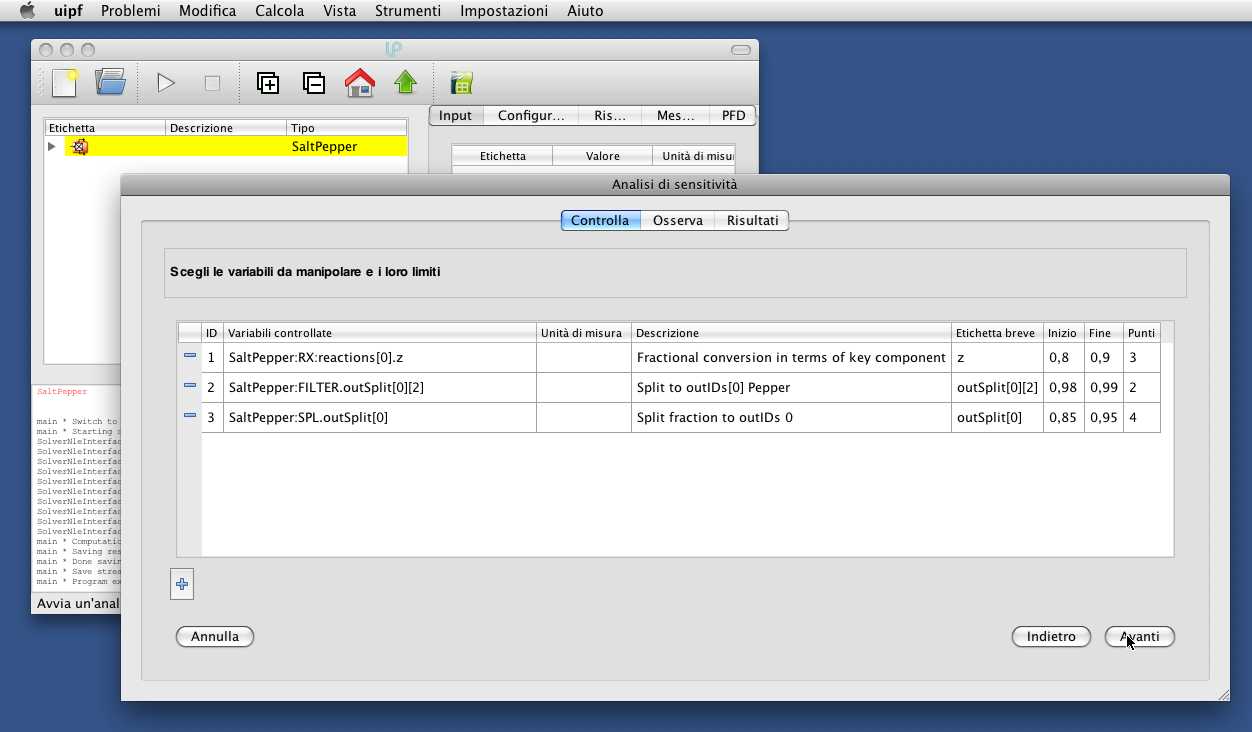Switch to the Osserva tab
1252x732 pixels.
[677, 220]
